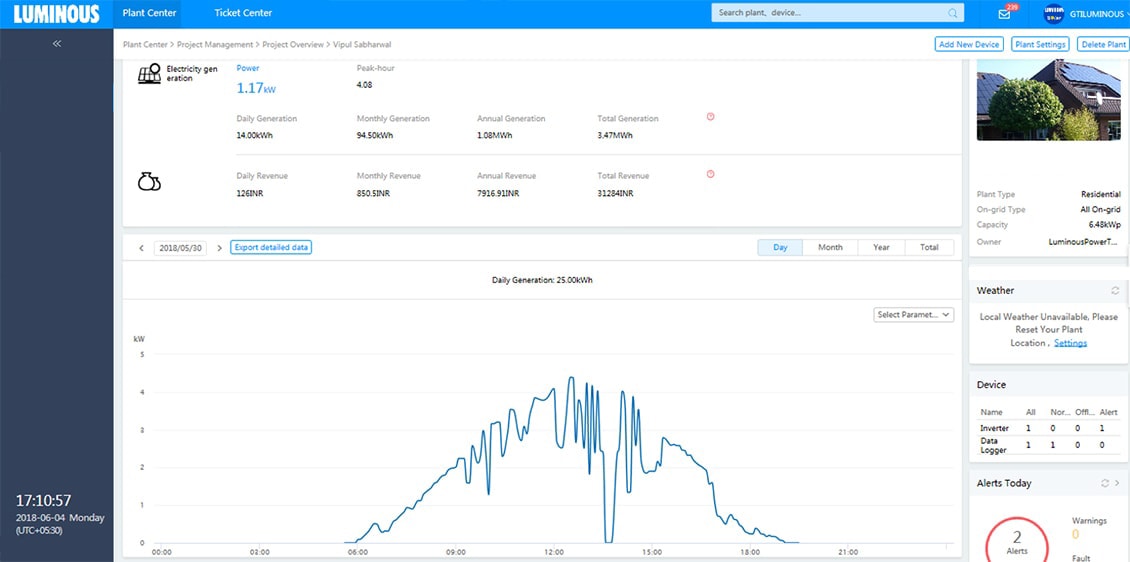Viewport: 1130px width, 562px height.
Task: Open the Plant Center tab
Action: click(x=149, y=13)
